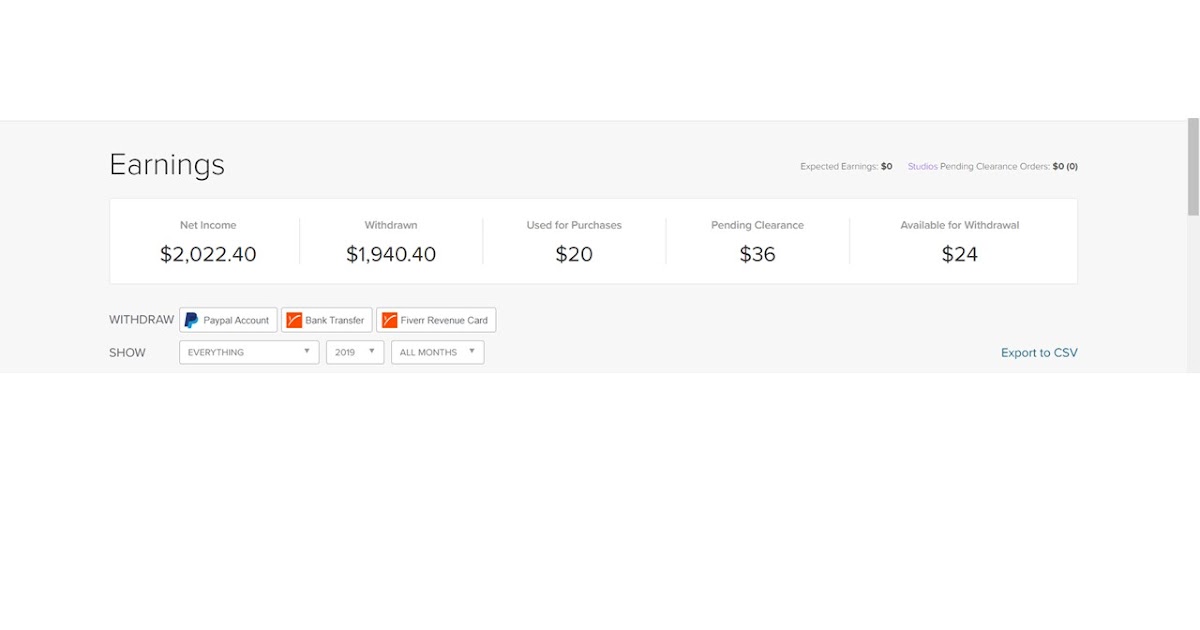Screen dimensions: 1200x630
Task: Click the Withdrawn $1,940.40 amount
Action: (391, 254)
